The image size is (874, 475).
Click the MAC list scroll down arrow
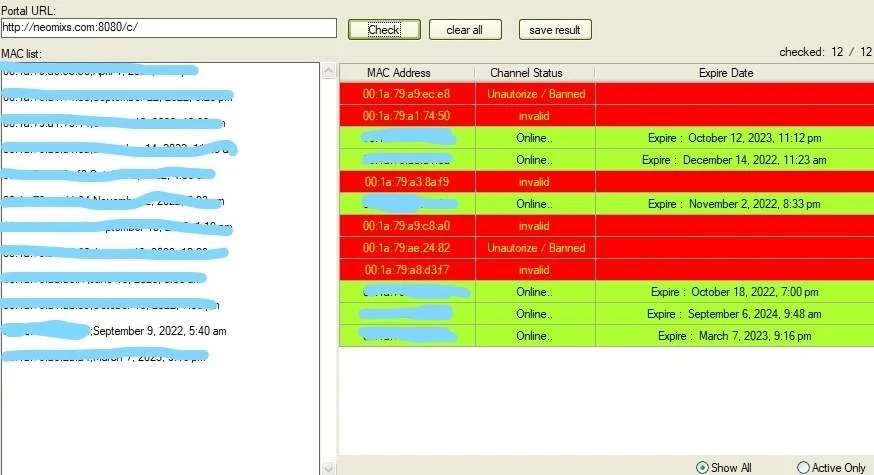tap(328, 468)
